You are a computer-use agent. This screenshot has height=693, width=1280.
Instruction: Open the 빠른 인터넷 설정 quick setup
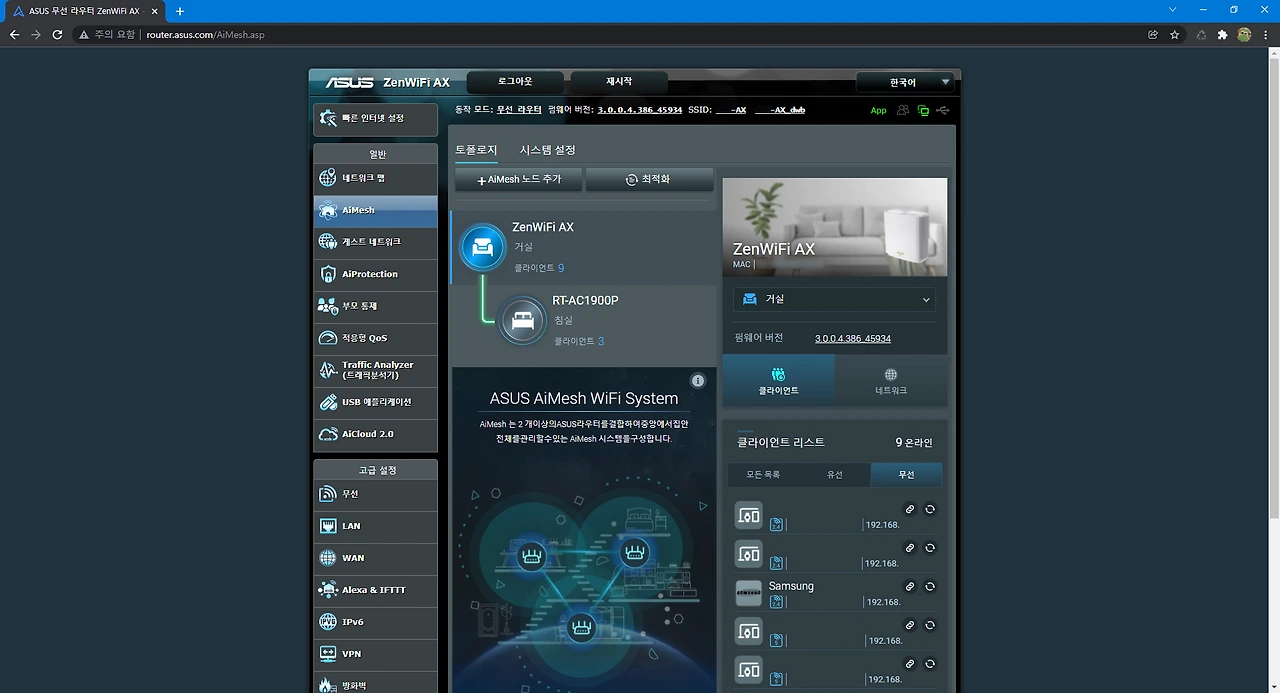(375, 119)
